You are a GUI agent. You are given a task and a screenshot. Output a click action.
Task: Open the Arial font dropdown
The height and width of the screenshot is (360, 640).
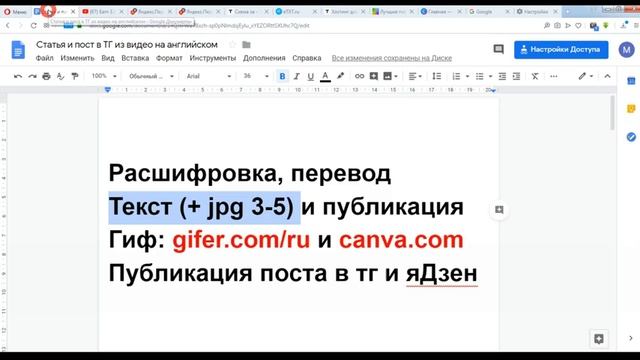coord(209,76)
